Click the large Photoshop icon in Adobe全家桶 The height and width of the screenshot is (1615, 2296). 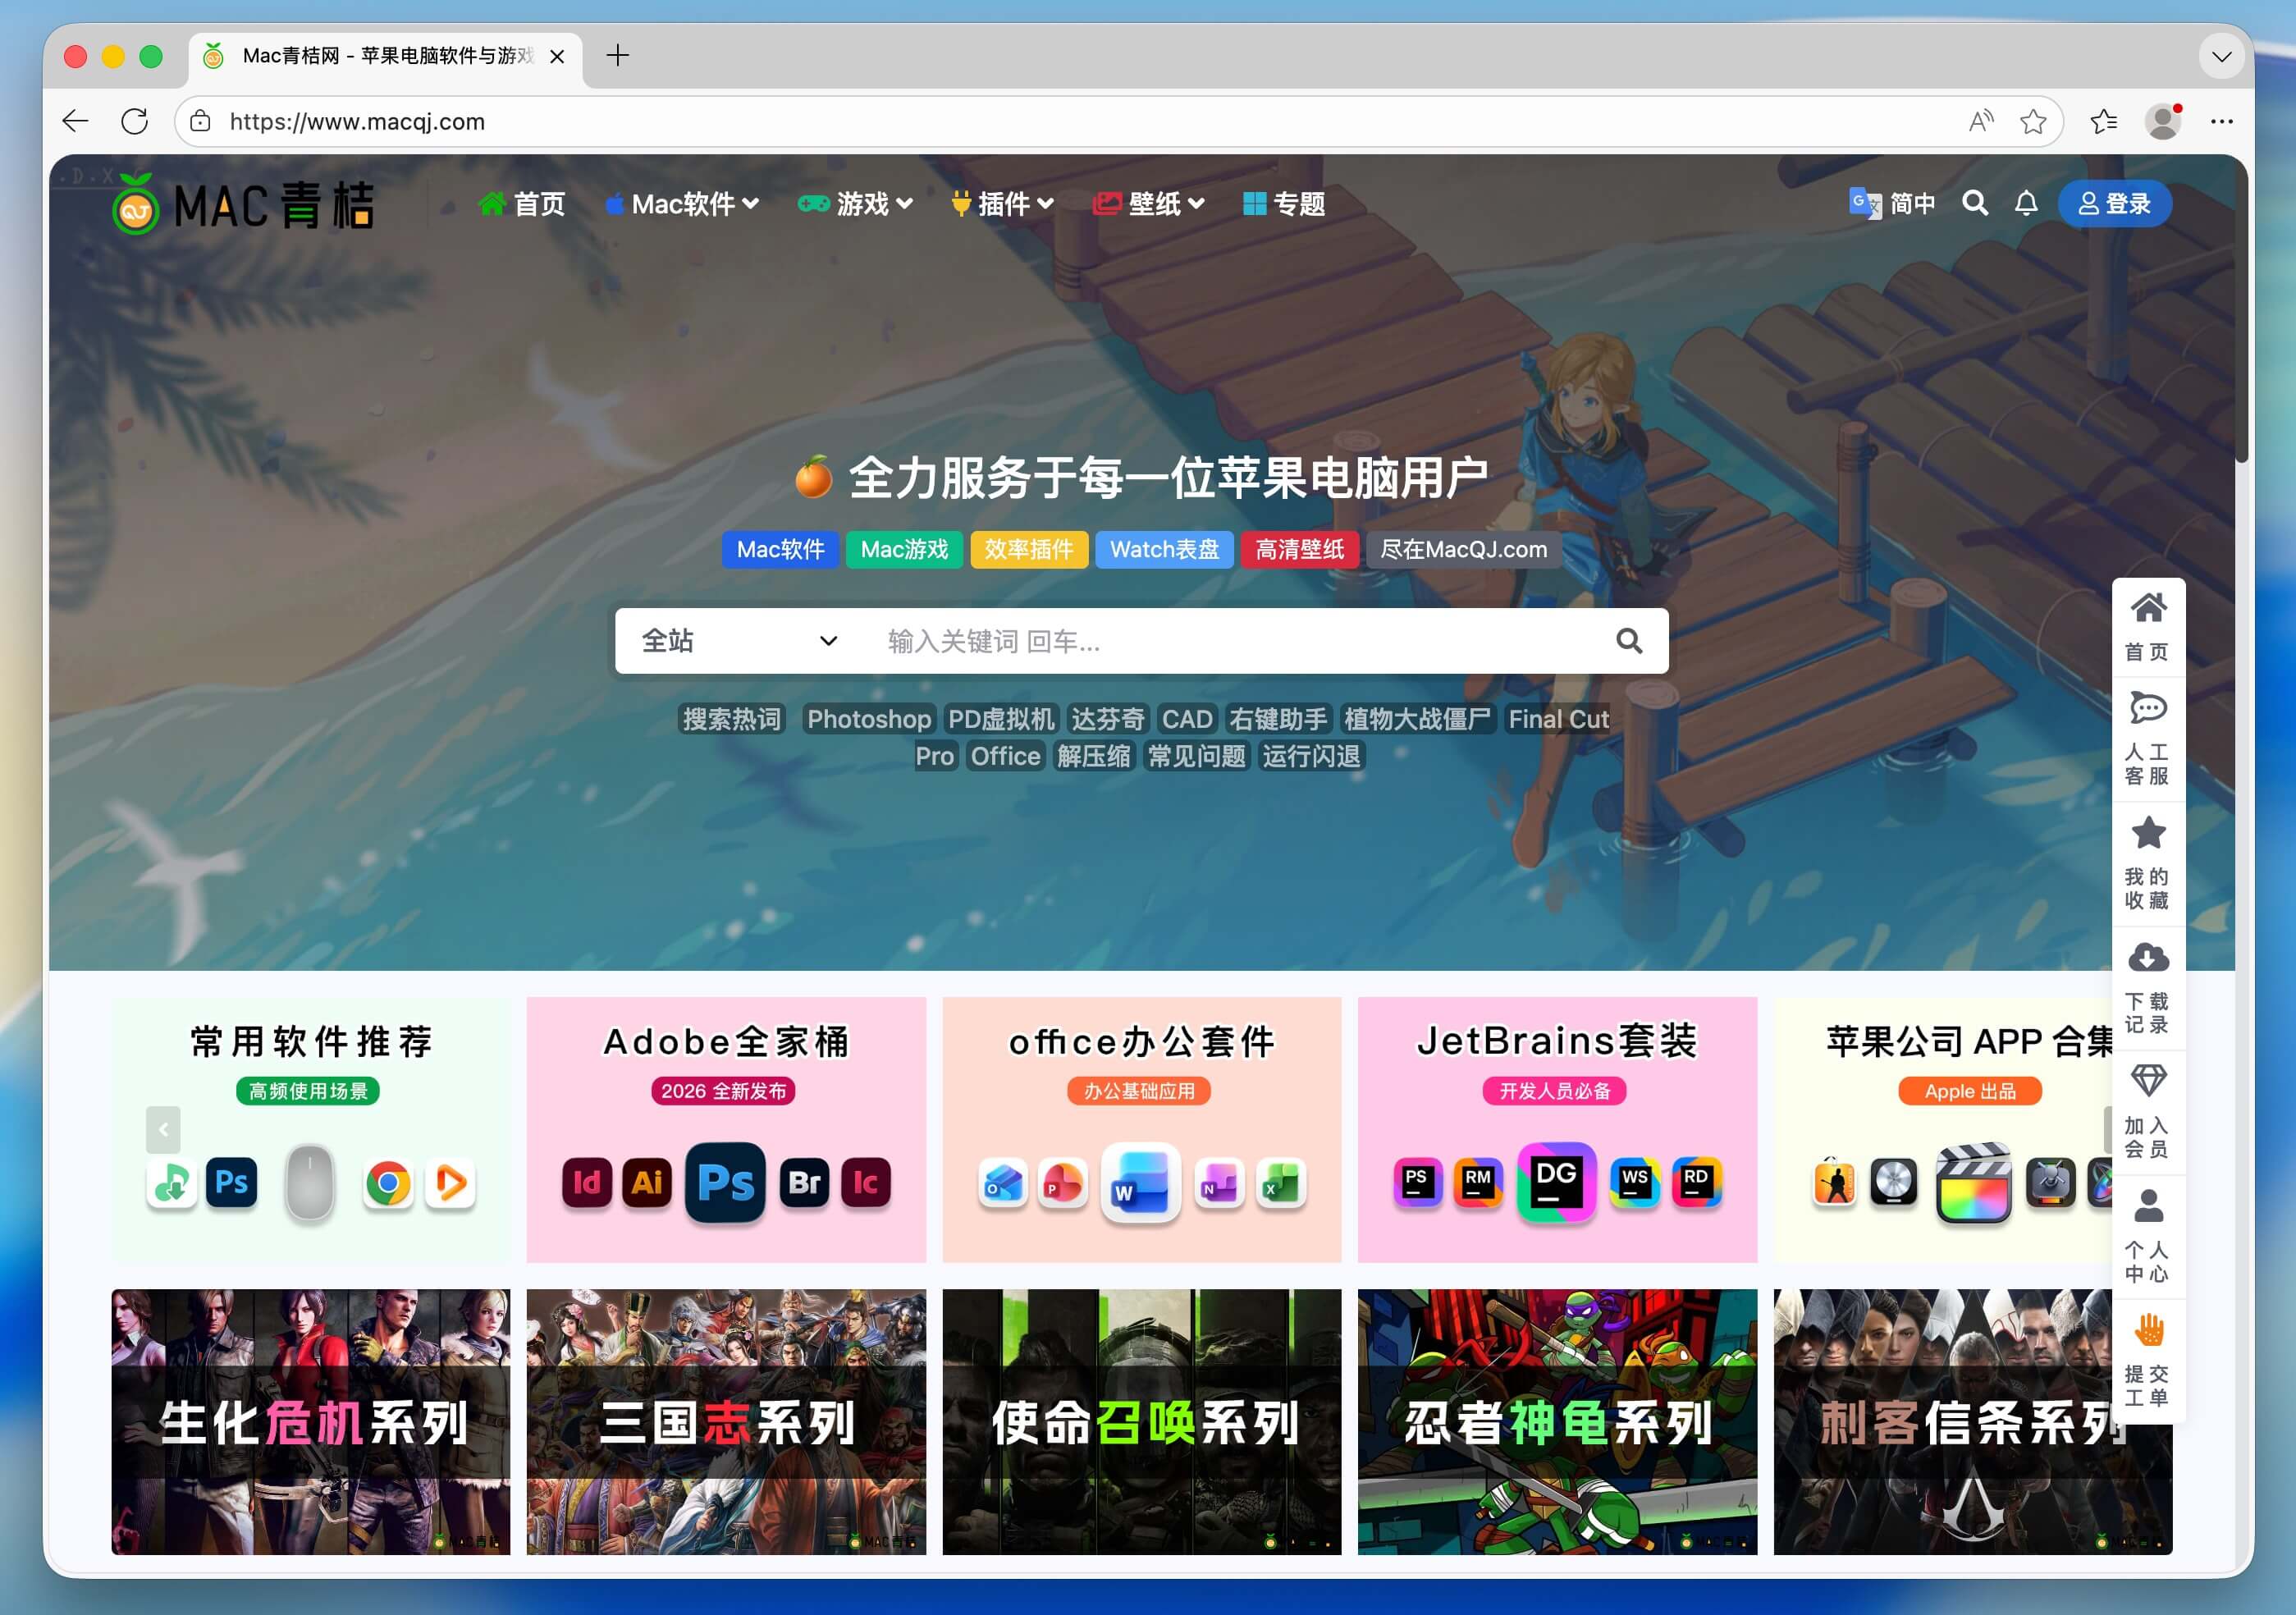[x=725, y=1183]
